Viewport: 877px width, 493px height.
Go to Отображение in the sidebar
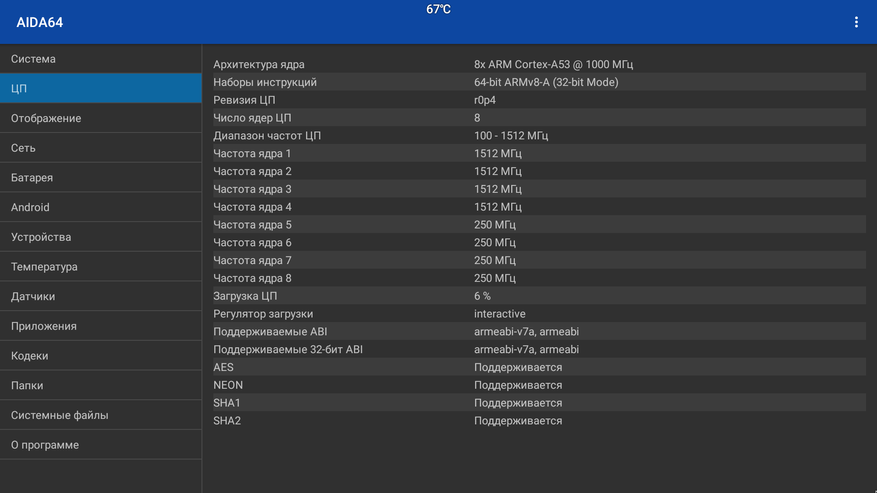click(x=101, y=118)
